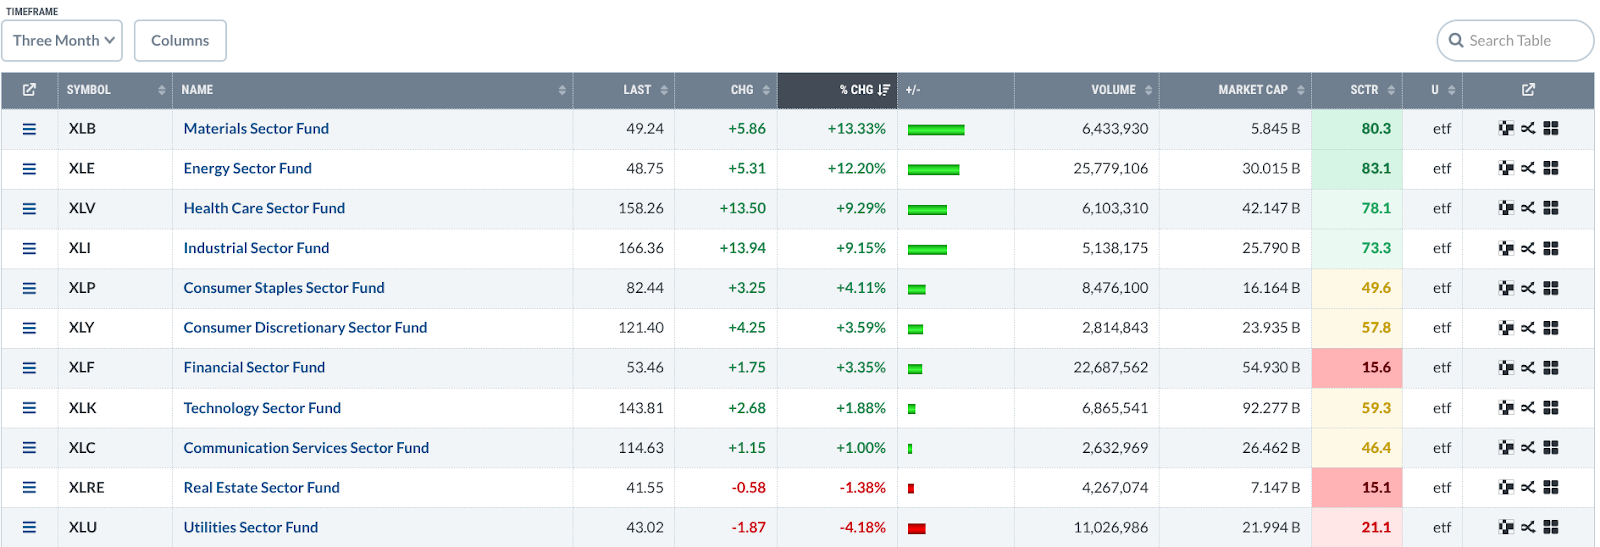
Task: Open the Three Month timeframe dropdown
Action: [x=62, y=41]
